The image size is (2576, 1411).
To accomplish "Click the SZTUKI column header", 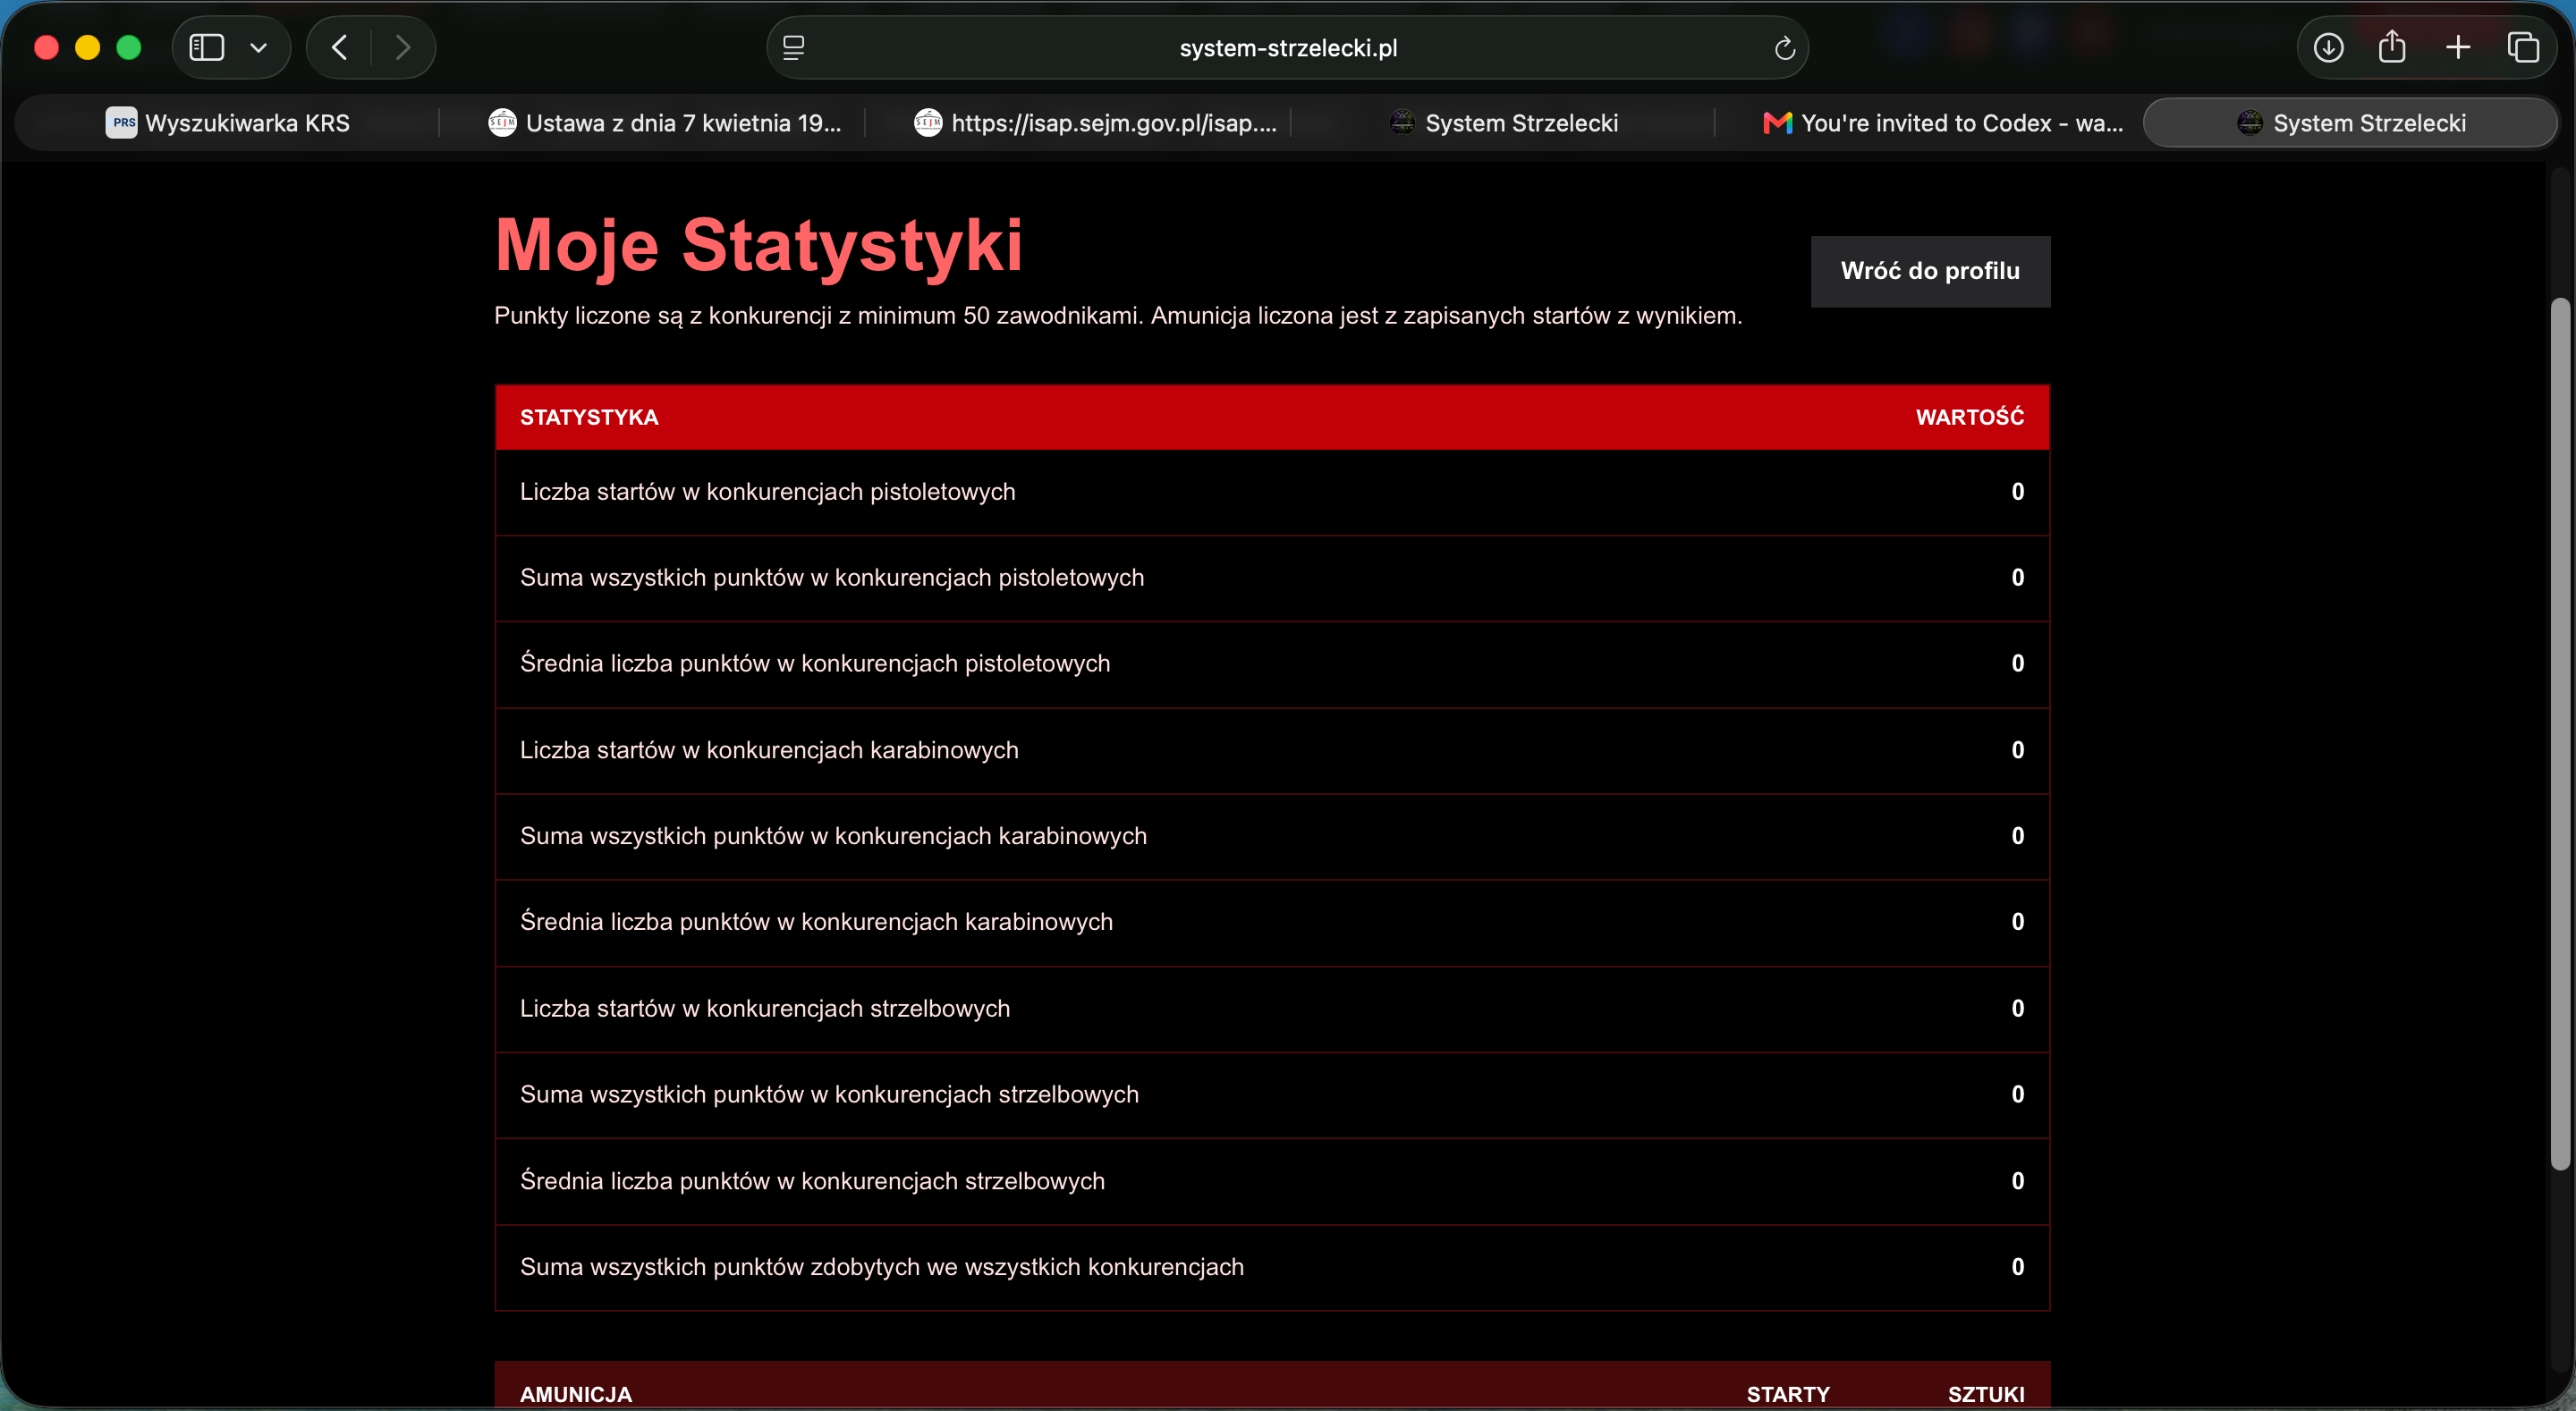I will [1986, 1394].
